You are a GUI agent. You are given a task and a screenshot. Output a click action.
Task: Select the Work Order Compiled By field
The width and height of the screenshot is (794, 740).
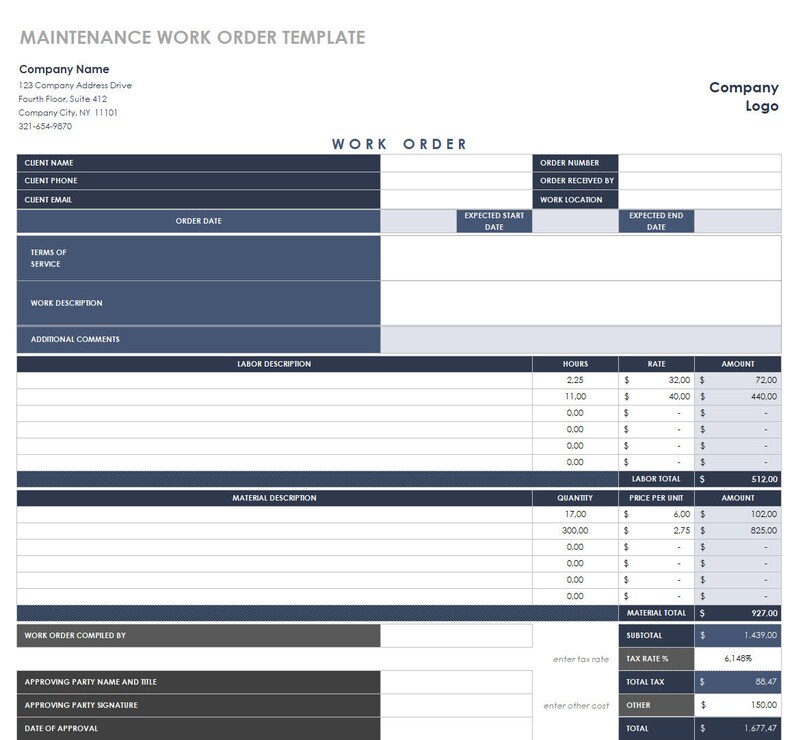coord(456,636)
